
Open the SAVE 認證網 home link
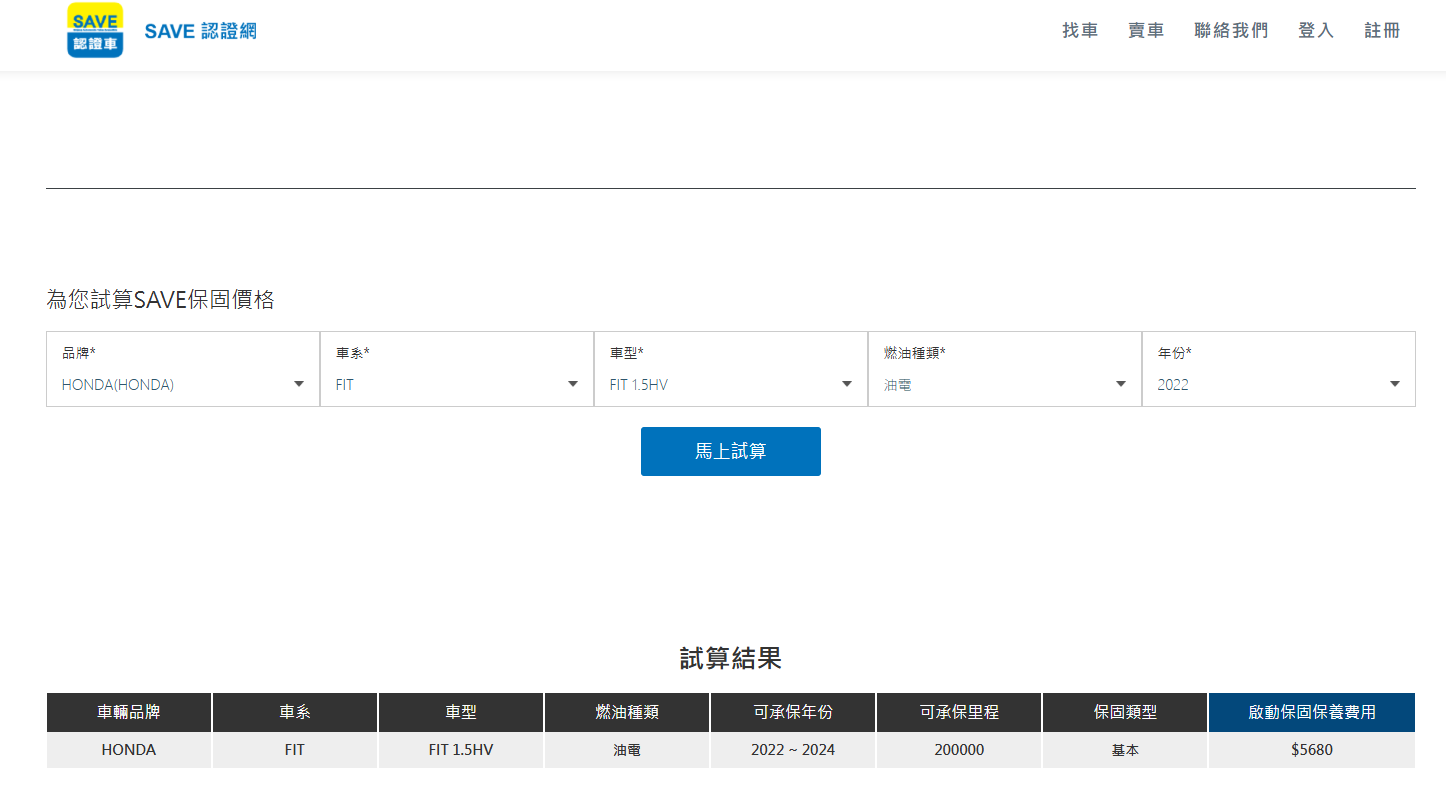coord(200,31)
